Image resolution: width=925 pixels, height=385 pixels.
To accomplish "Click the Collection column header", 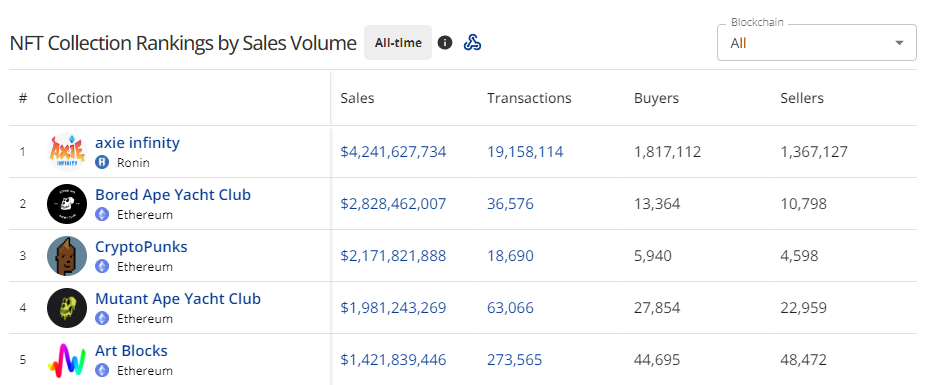I will click(x=80, y=98).
